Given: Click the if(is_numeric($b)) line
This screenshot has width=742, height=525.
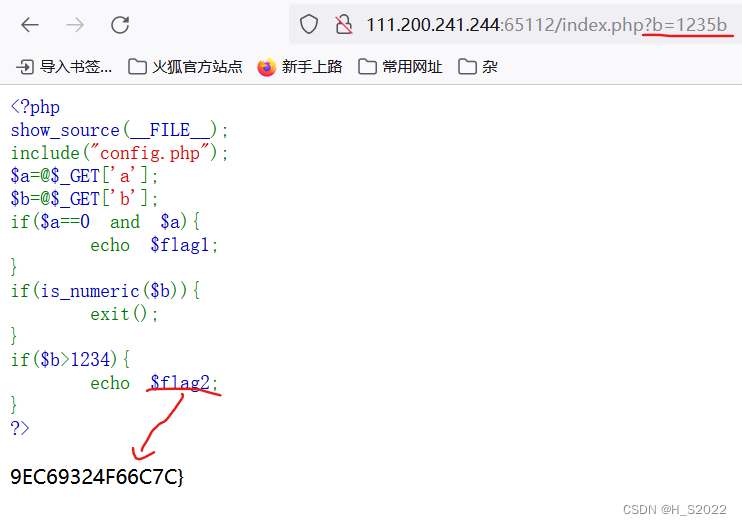Looking at the screenshot, I should click(x=105, y=291).
